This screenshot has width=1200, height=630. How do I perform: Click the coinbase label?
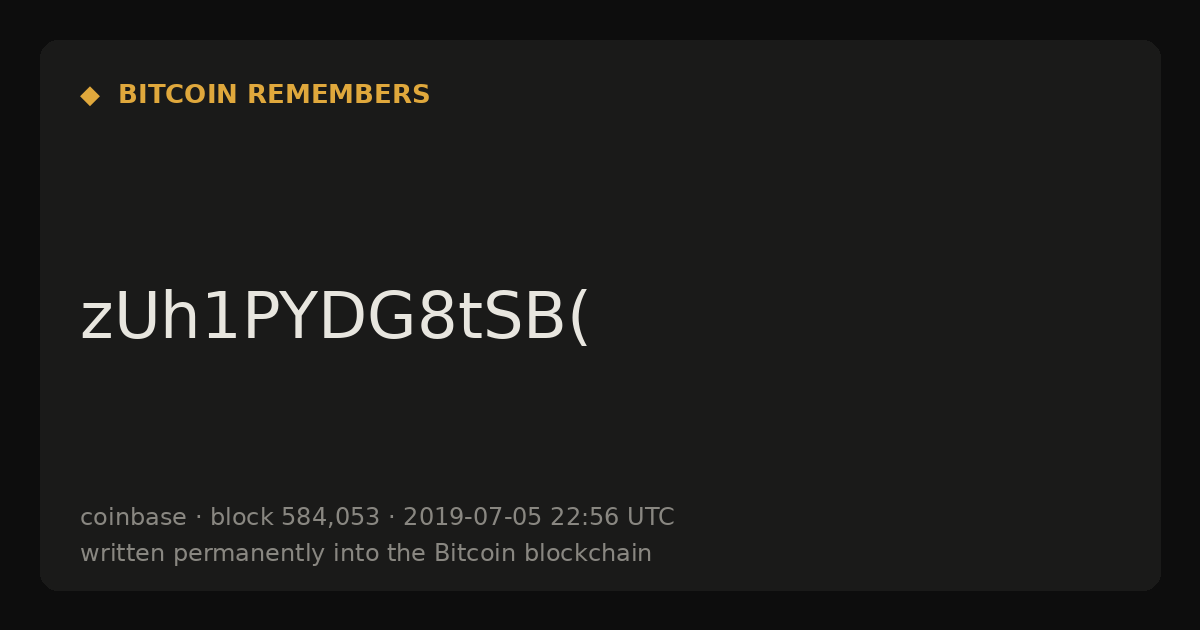pyautogui.click(x=133, y=517)
